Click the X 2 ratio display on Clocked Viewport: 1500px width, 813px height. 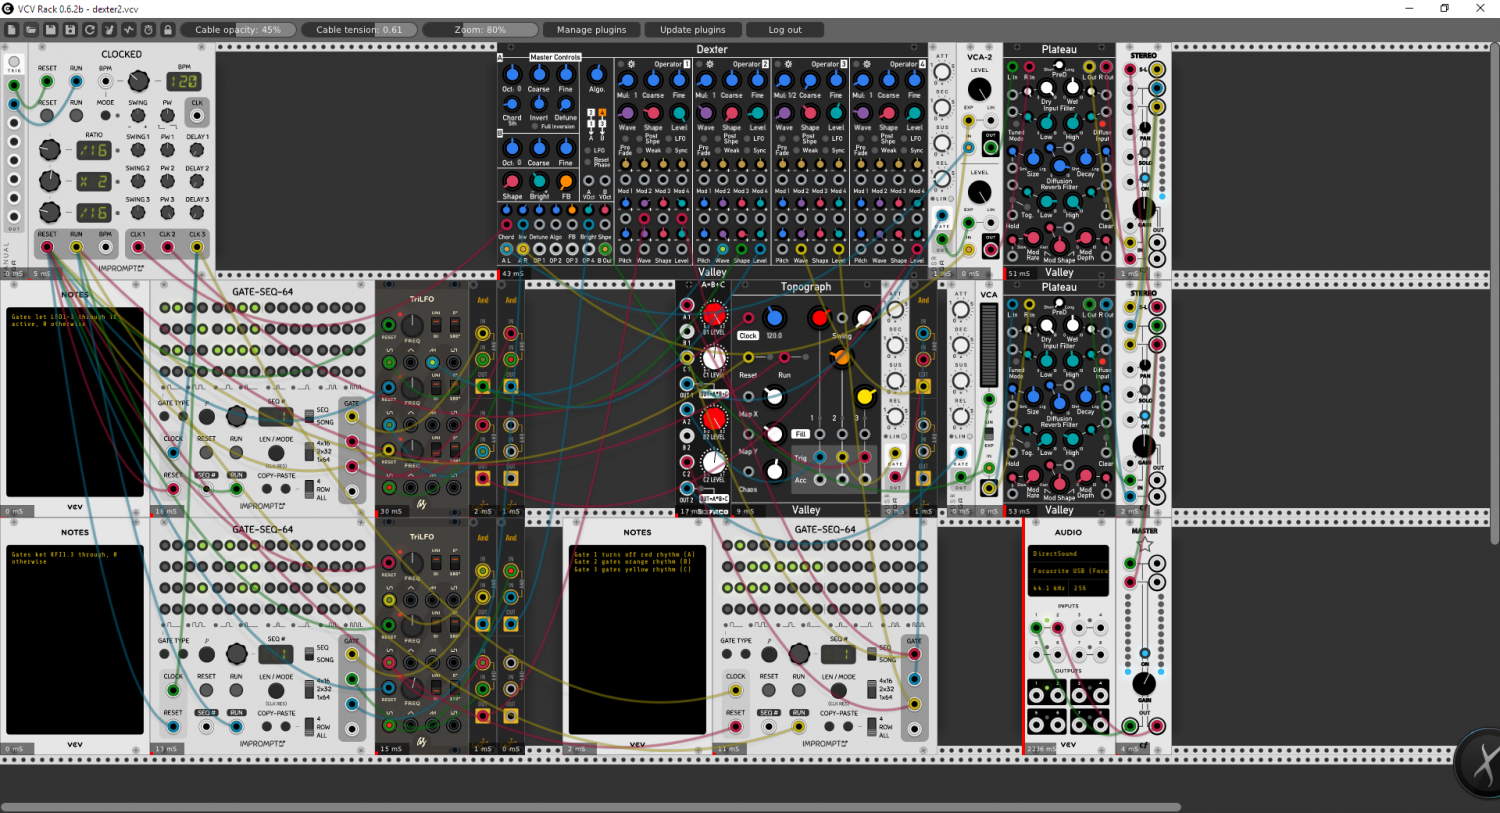94,181
